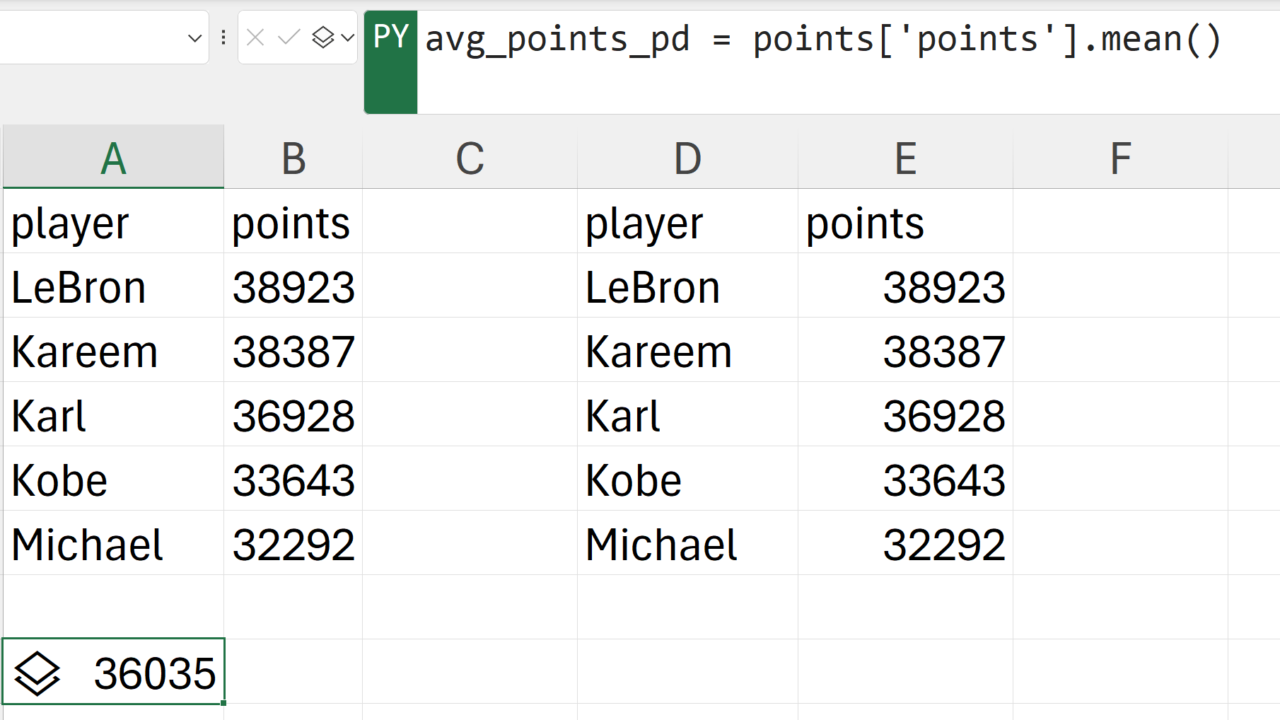Click the Cancel X icon in formula bar
This screenshot has width=1280, height=720.
click(255, 38)
